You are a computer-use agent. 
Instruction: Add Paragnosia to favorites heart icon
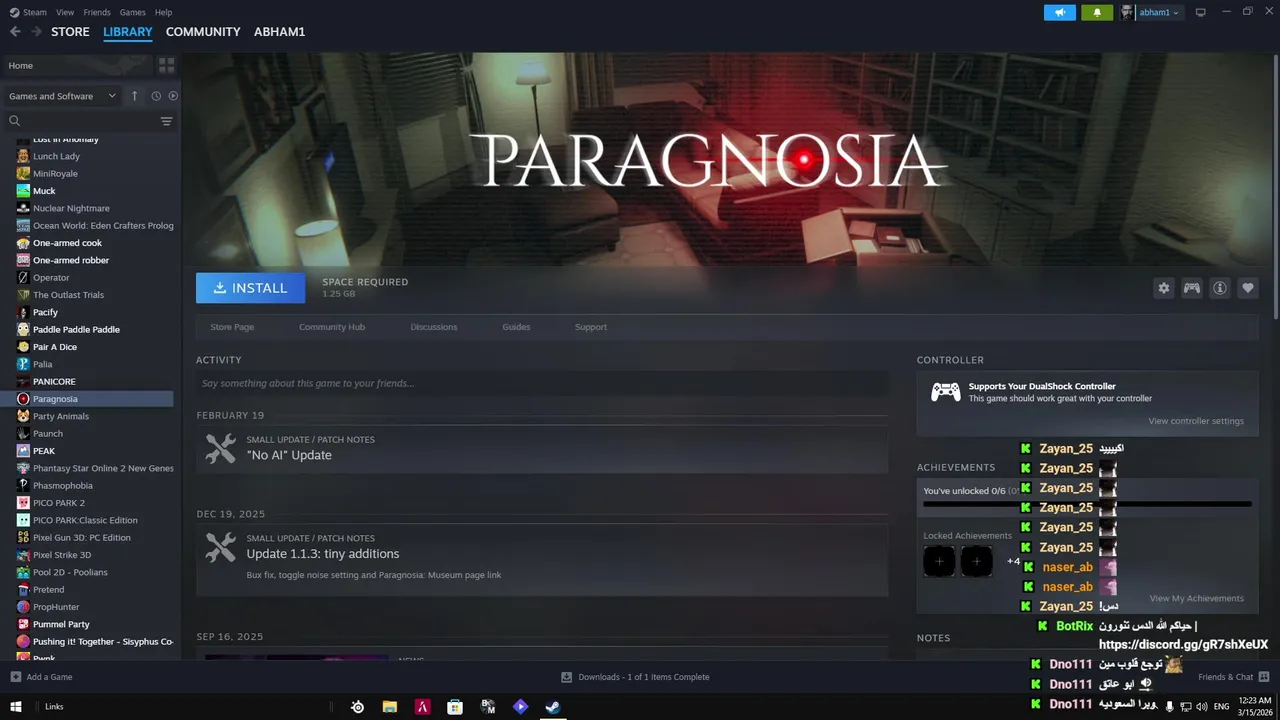point(1248,288)
